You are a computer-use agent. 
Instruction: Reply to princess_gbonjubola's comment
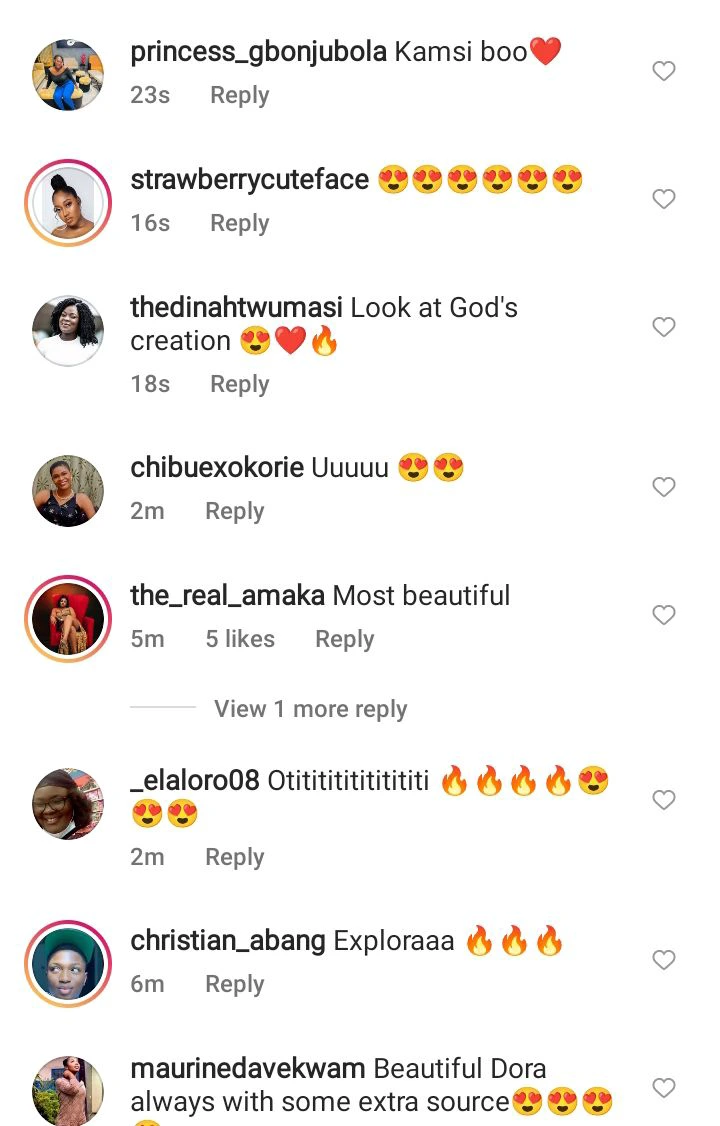239,95
